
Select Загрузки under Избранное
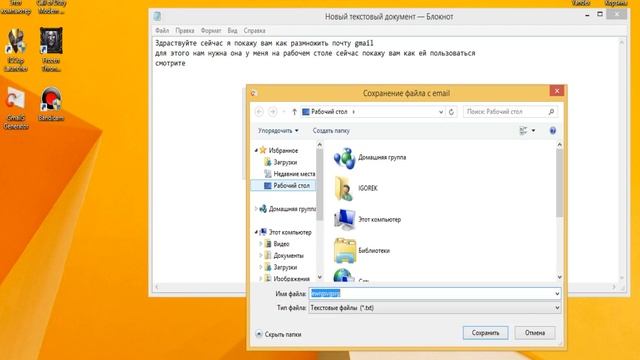(280, 162)
